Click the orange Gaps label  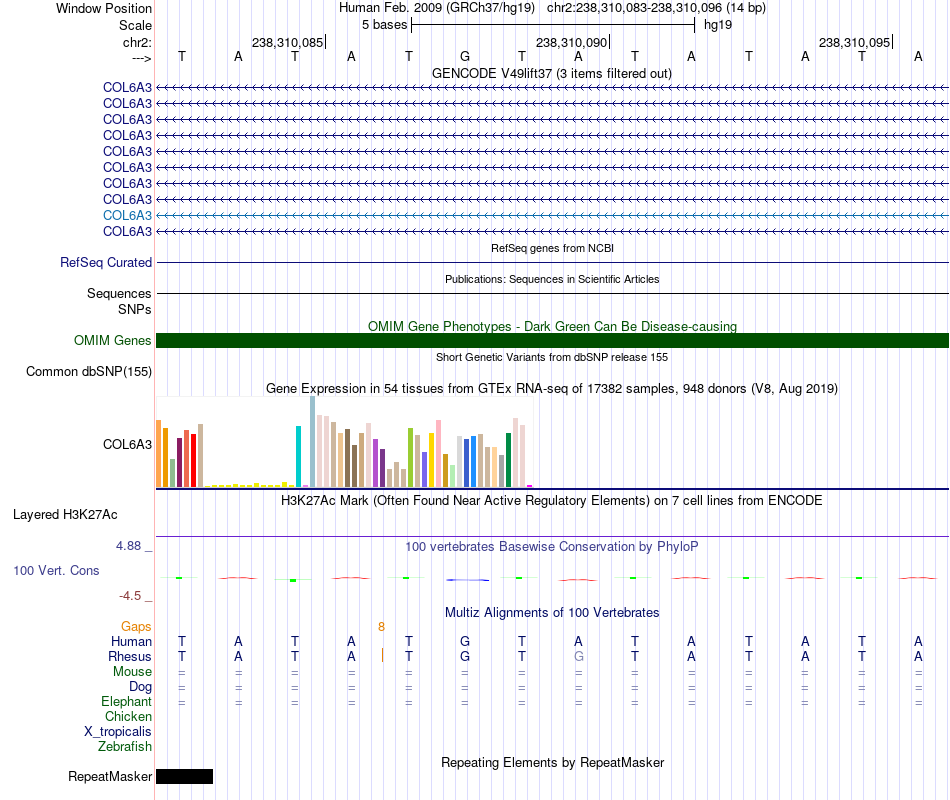(x=136, y=626)
